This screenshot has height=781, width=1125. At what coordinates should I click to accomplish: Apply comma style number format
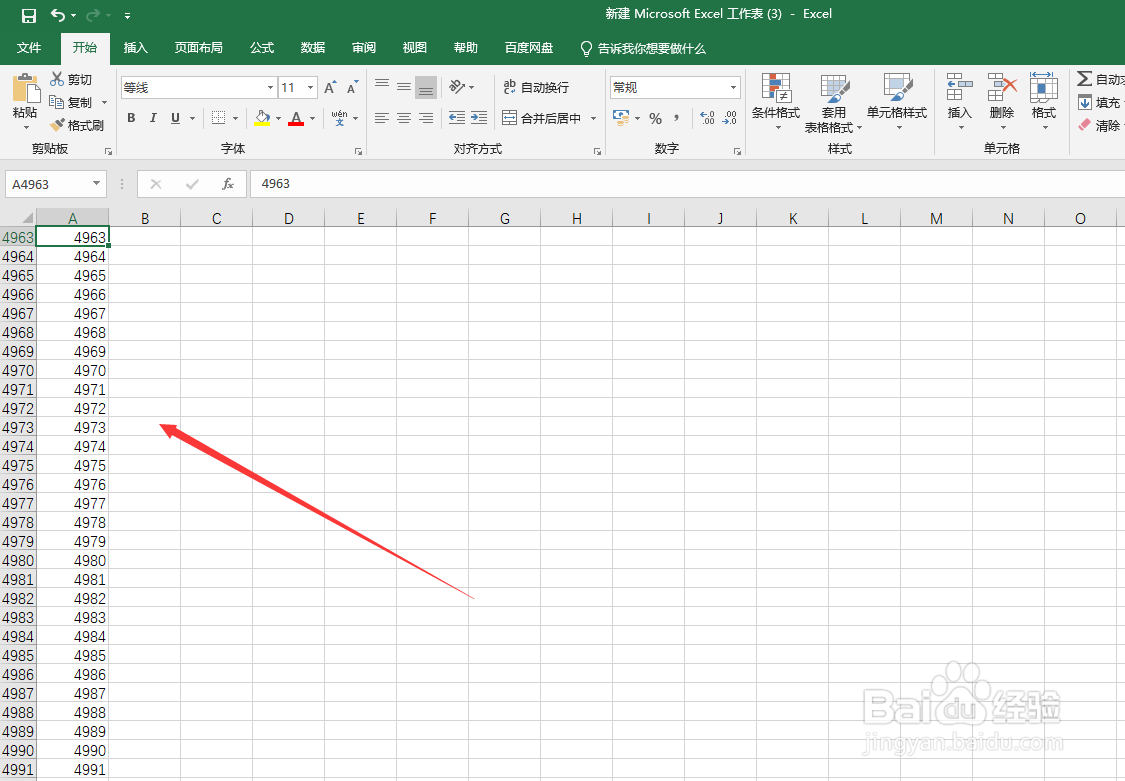[x=676, y=118]
